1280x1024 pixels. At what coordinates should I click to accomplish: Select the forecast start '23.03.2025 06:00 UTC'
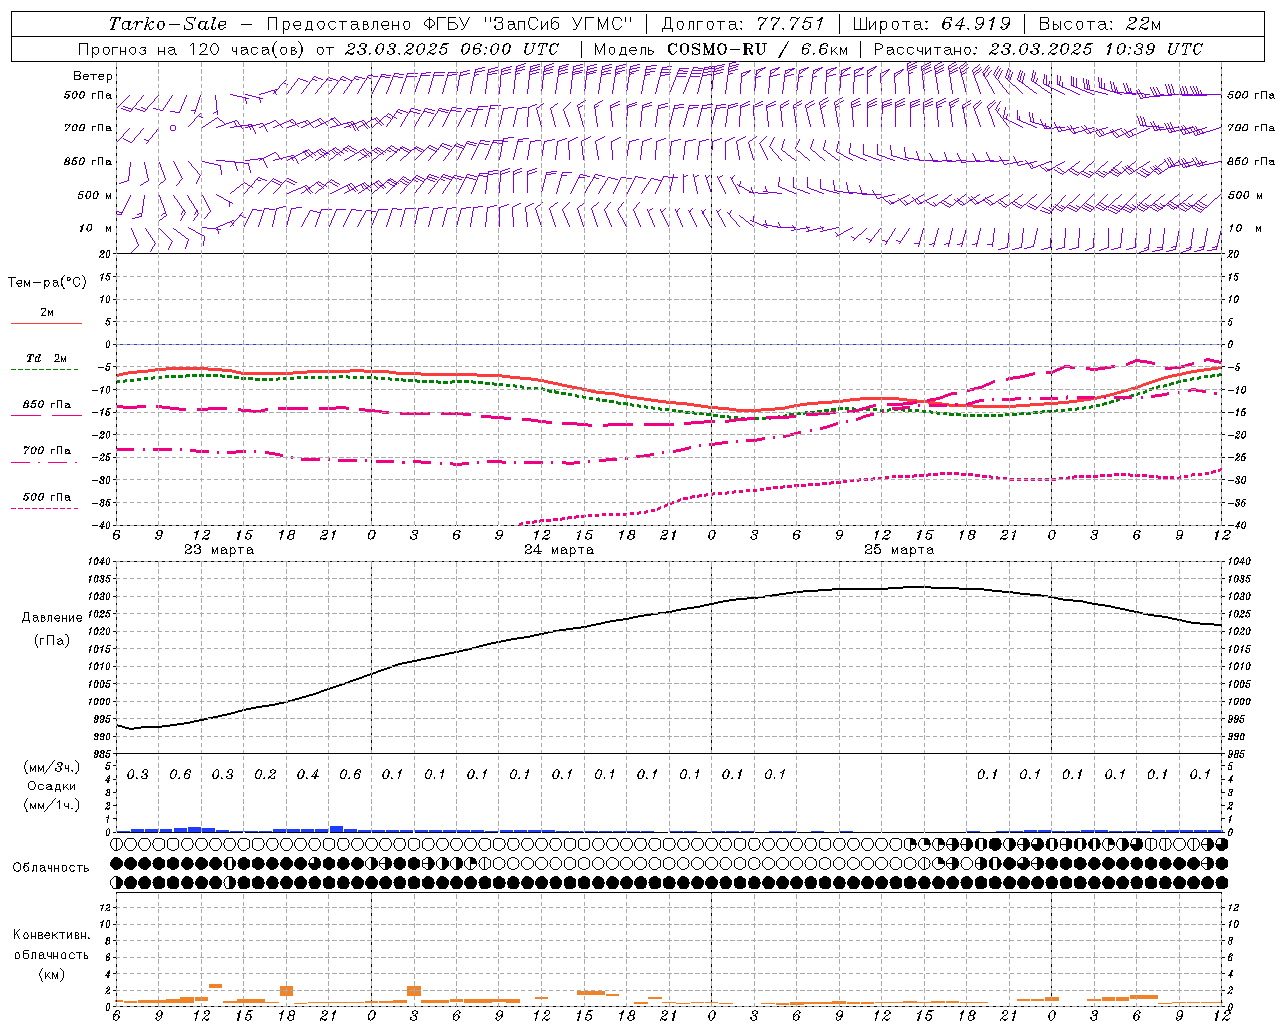(451, 49)
